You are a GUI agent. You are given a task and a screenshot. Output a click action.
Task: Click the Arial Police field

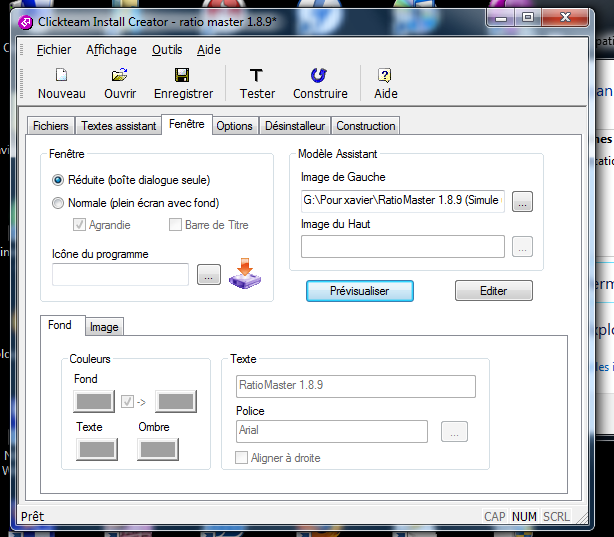(x=332, y=431)
